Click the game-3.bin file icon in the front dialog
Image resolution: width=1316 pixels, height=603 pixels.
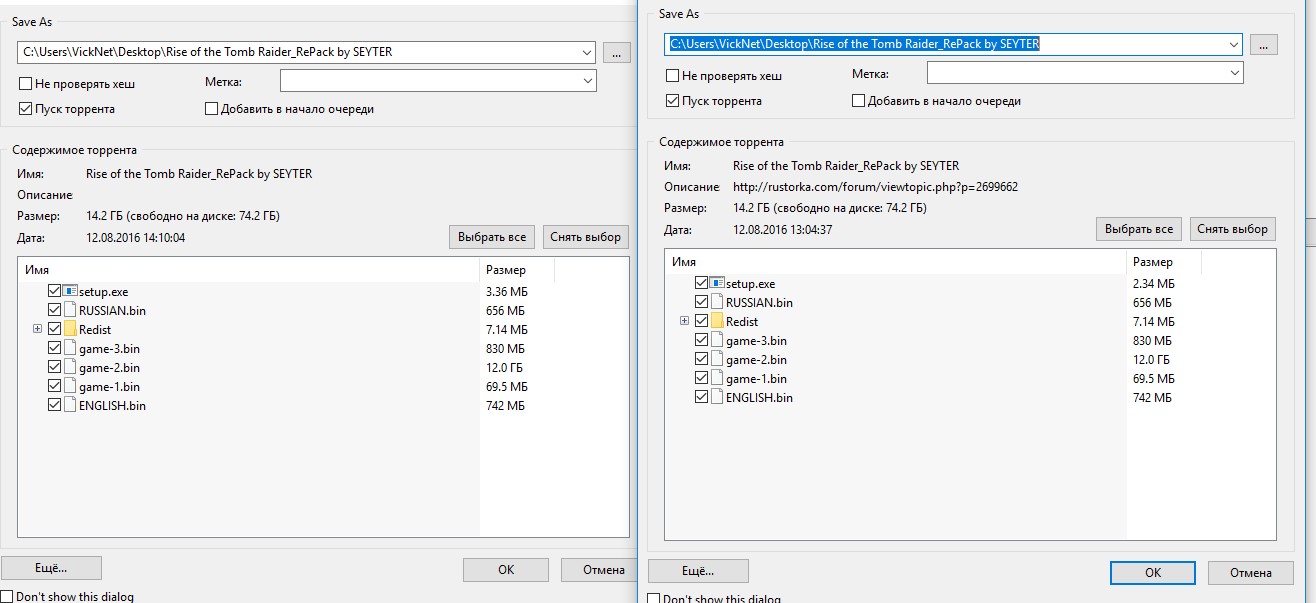(717, 340)
